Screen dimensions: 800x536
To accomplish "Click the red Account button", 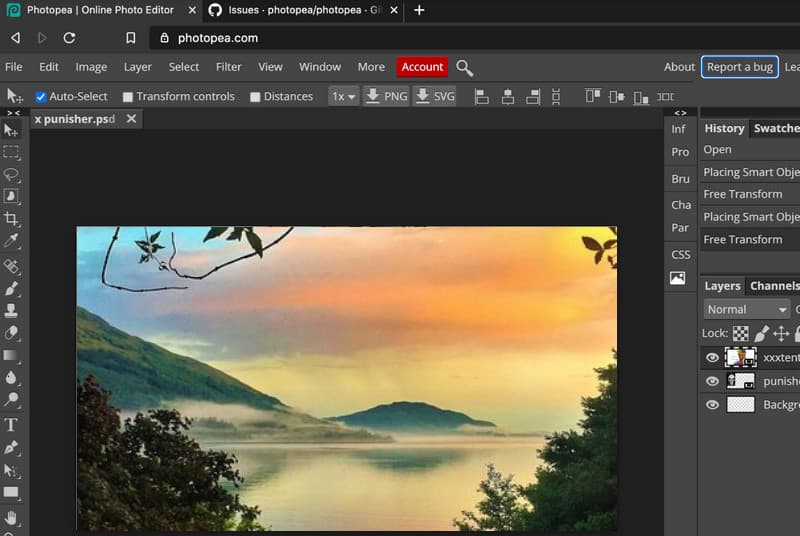I will tap(422, 67).
